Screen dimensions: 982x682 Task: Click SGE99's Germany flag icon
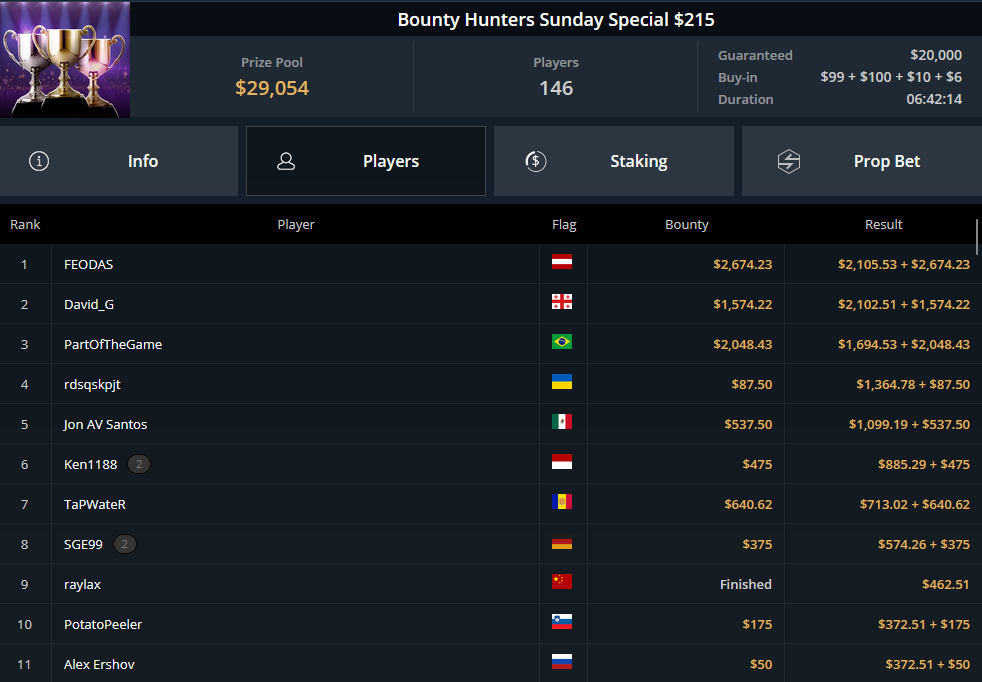pos(562,542)
